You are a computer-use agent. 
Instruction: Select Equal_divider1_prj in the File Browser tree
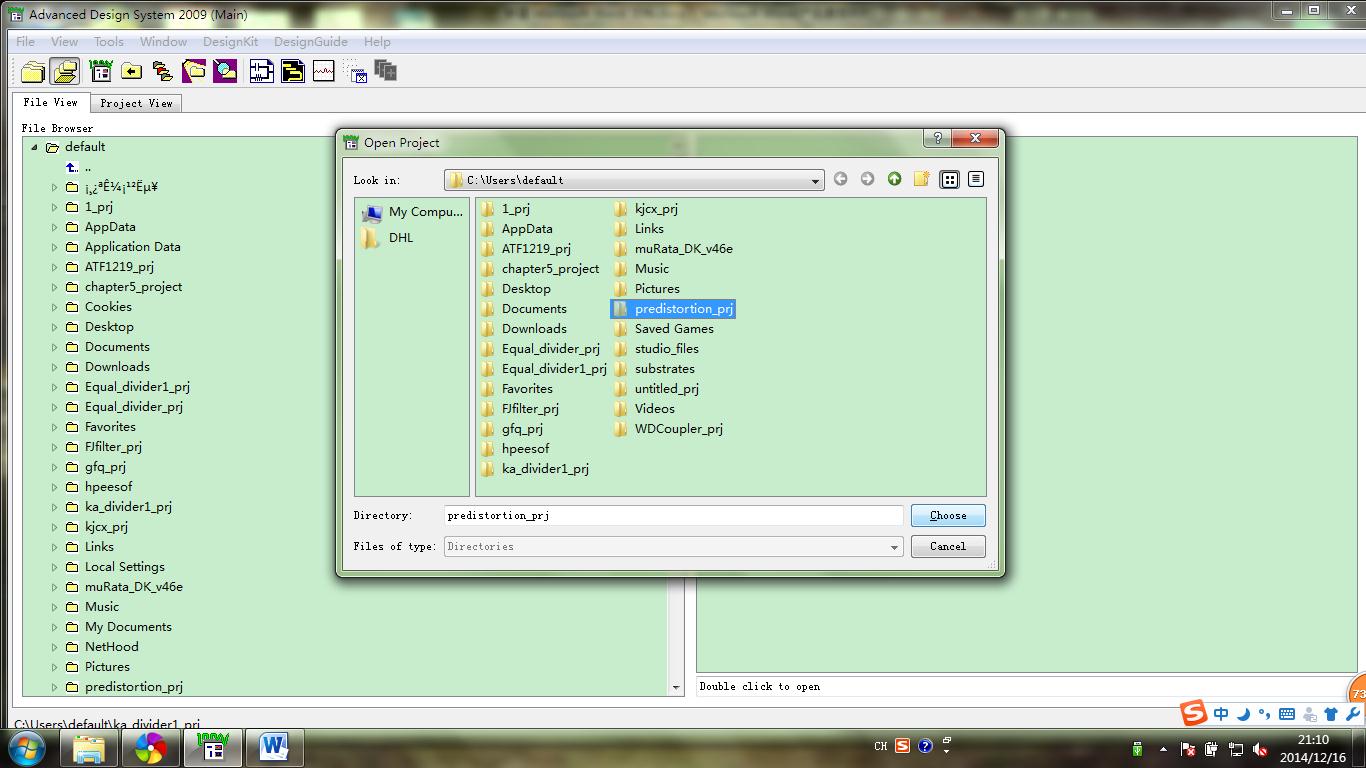point(137,387)
